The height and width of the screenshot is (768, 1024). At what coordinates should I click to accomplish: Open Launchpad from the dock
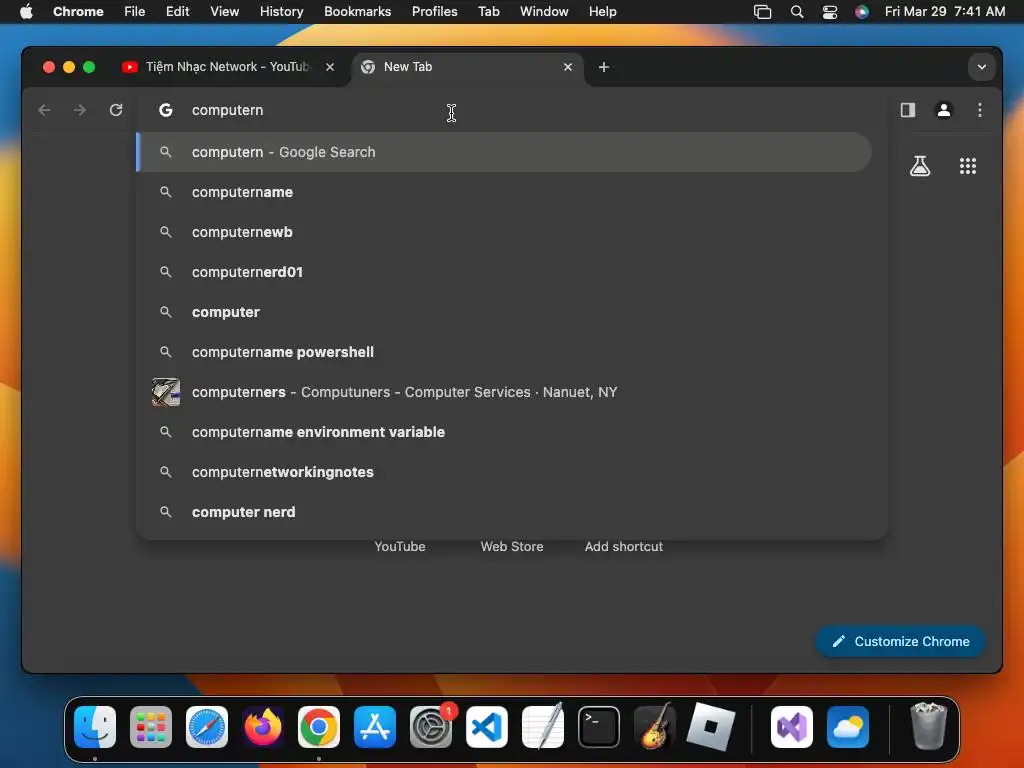[151, 727]
